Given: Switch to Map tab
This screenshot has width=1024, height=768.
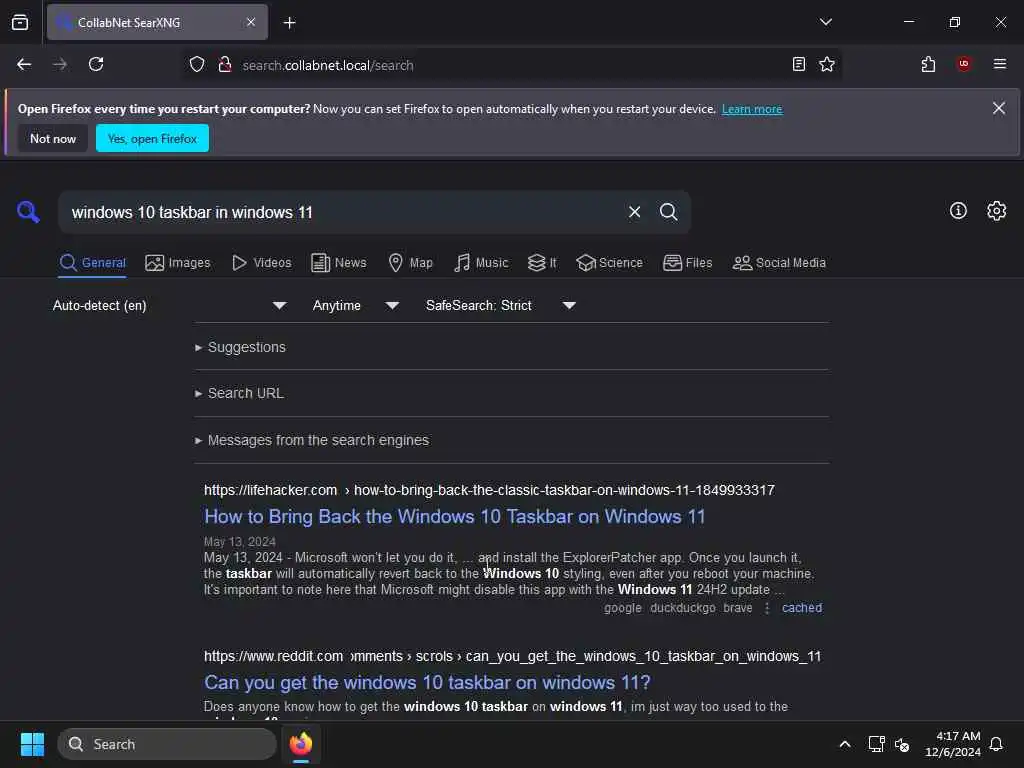Looking at the screenshot, I should click(411, 263).
